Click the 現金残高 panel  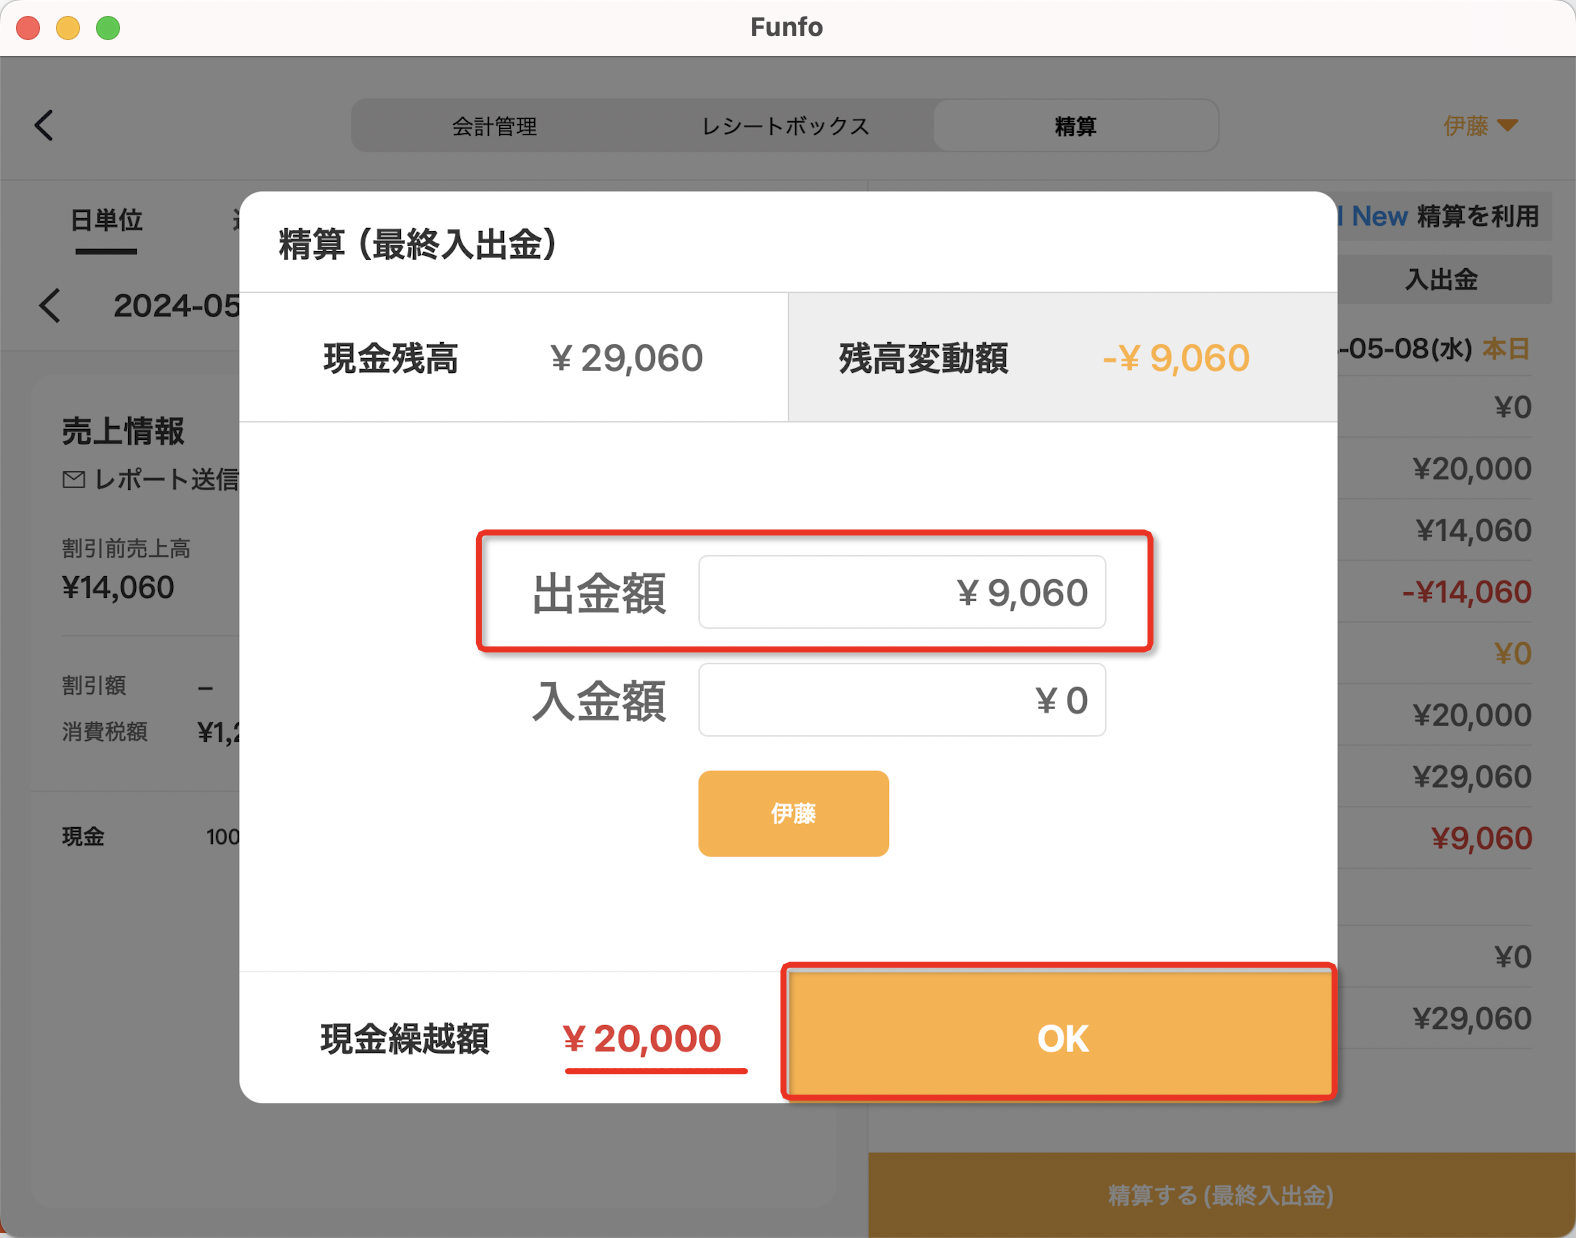pyautogui.click(x=514, y=358)
